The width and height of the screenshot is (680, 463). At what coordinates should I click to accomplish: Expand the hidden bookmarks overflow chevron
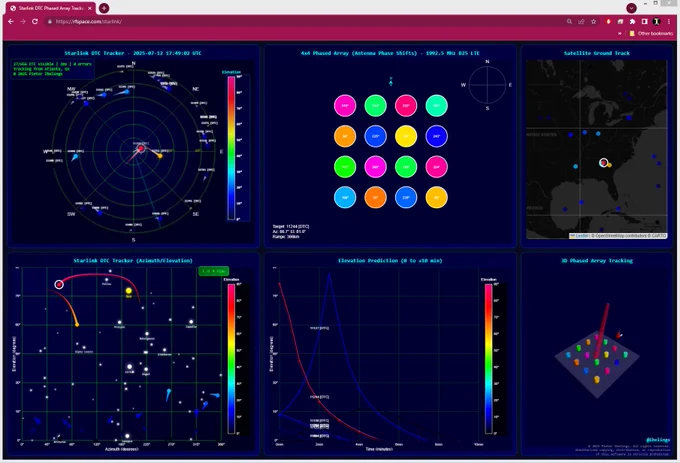(x=620, y=33)
